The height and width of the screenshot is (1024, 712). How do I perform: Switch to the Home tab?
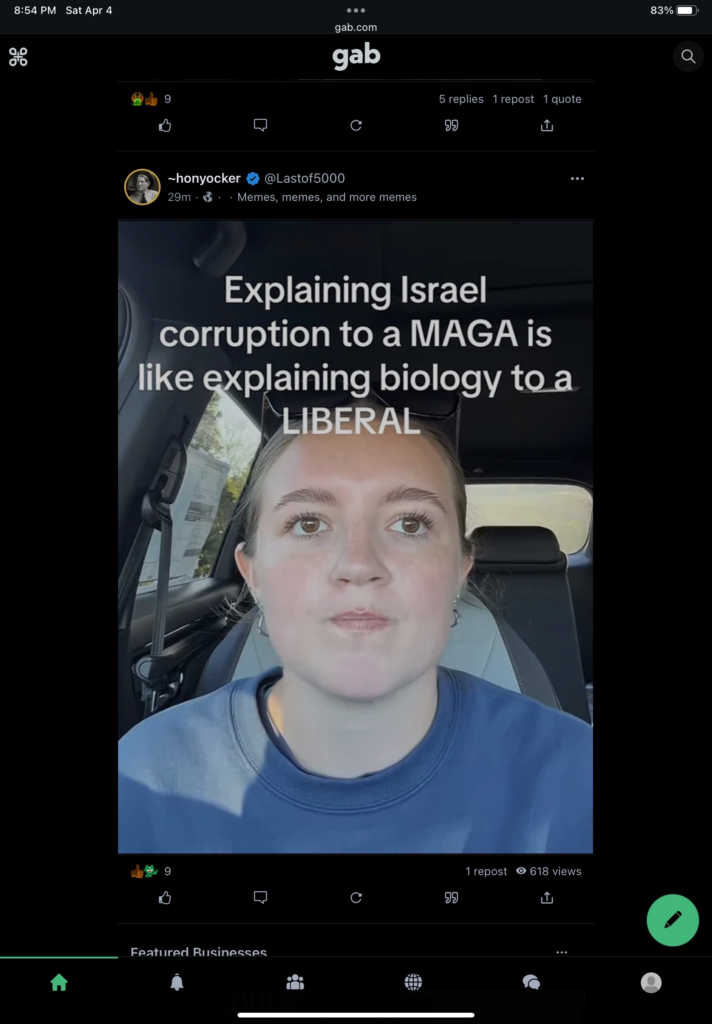pos(59,982)
